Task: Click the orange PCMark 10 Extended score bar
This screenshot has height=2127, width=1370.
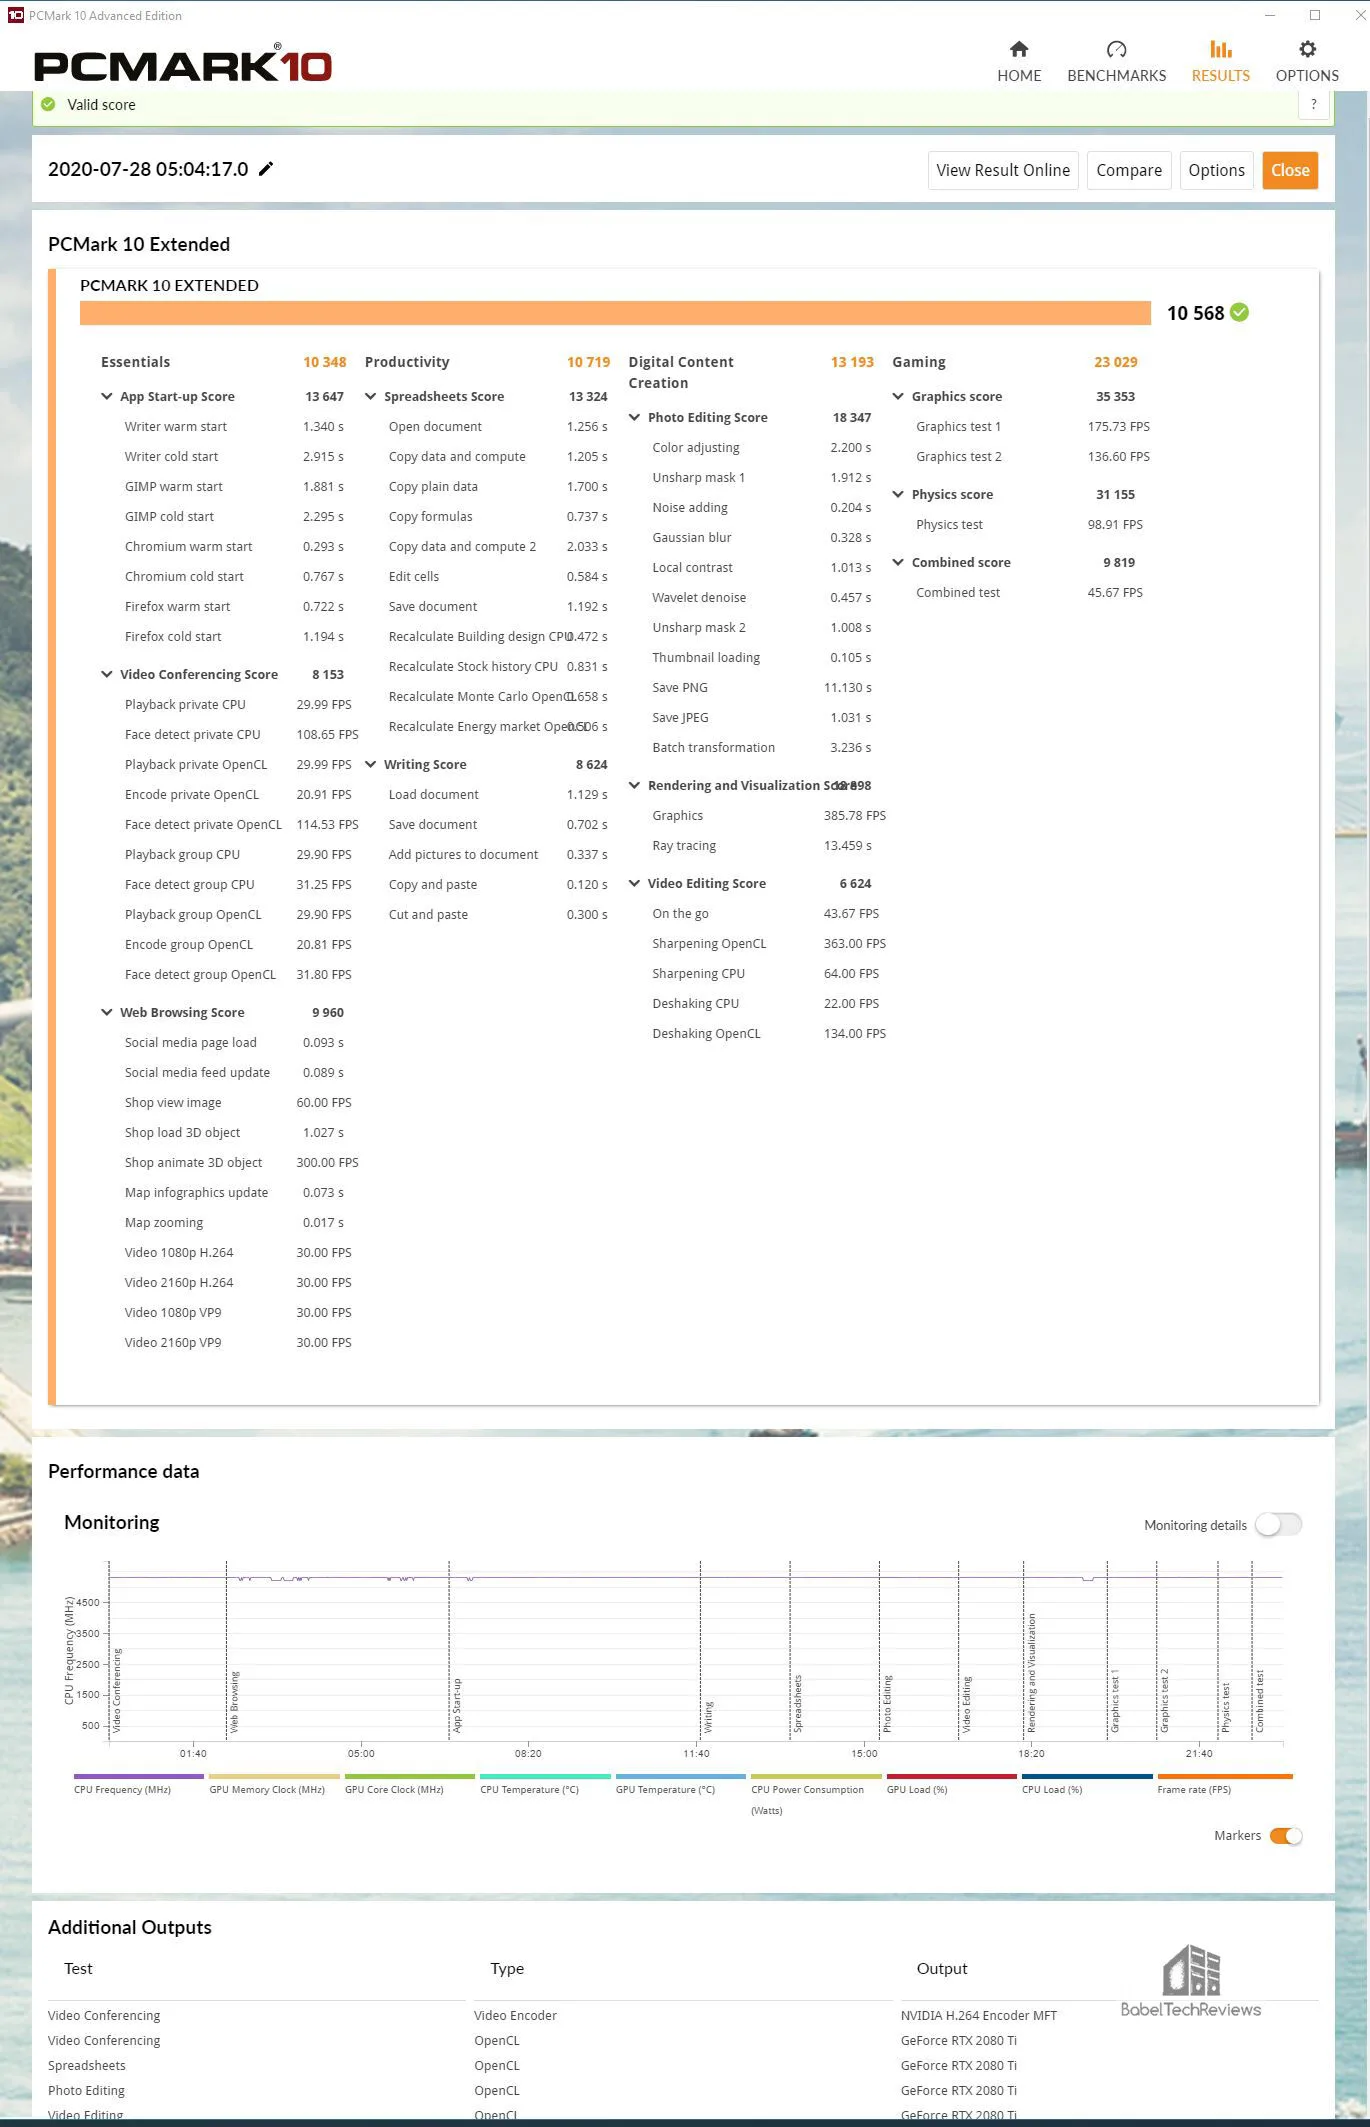Action: point(615,313)
